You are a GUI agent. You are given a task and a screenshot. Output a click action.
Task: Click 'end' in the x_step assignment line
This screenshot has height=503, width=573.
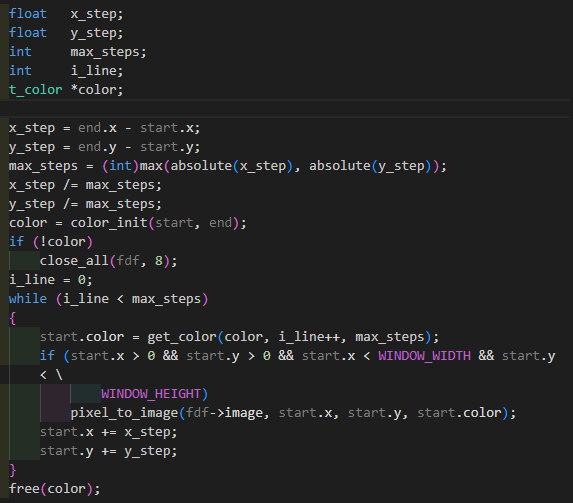[x=89, y=128]
